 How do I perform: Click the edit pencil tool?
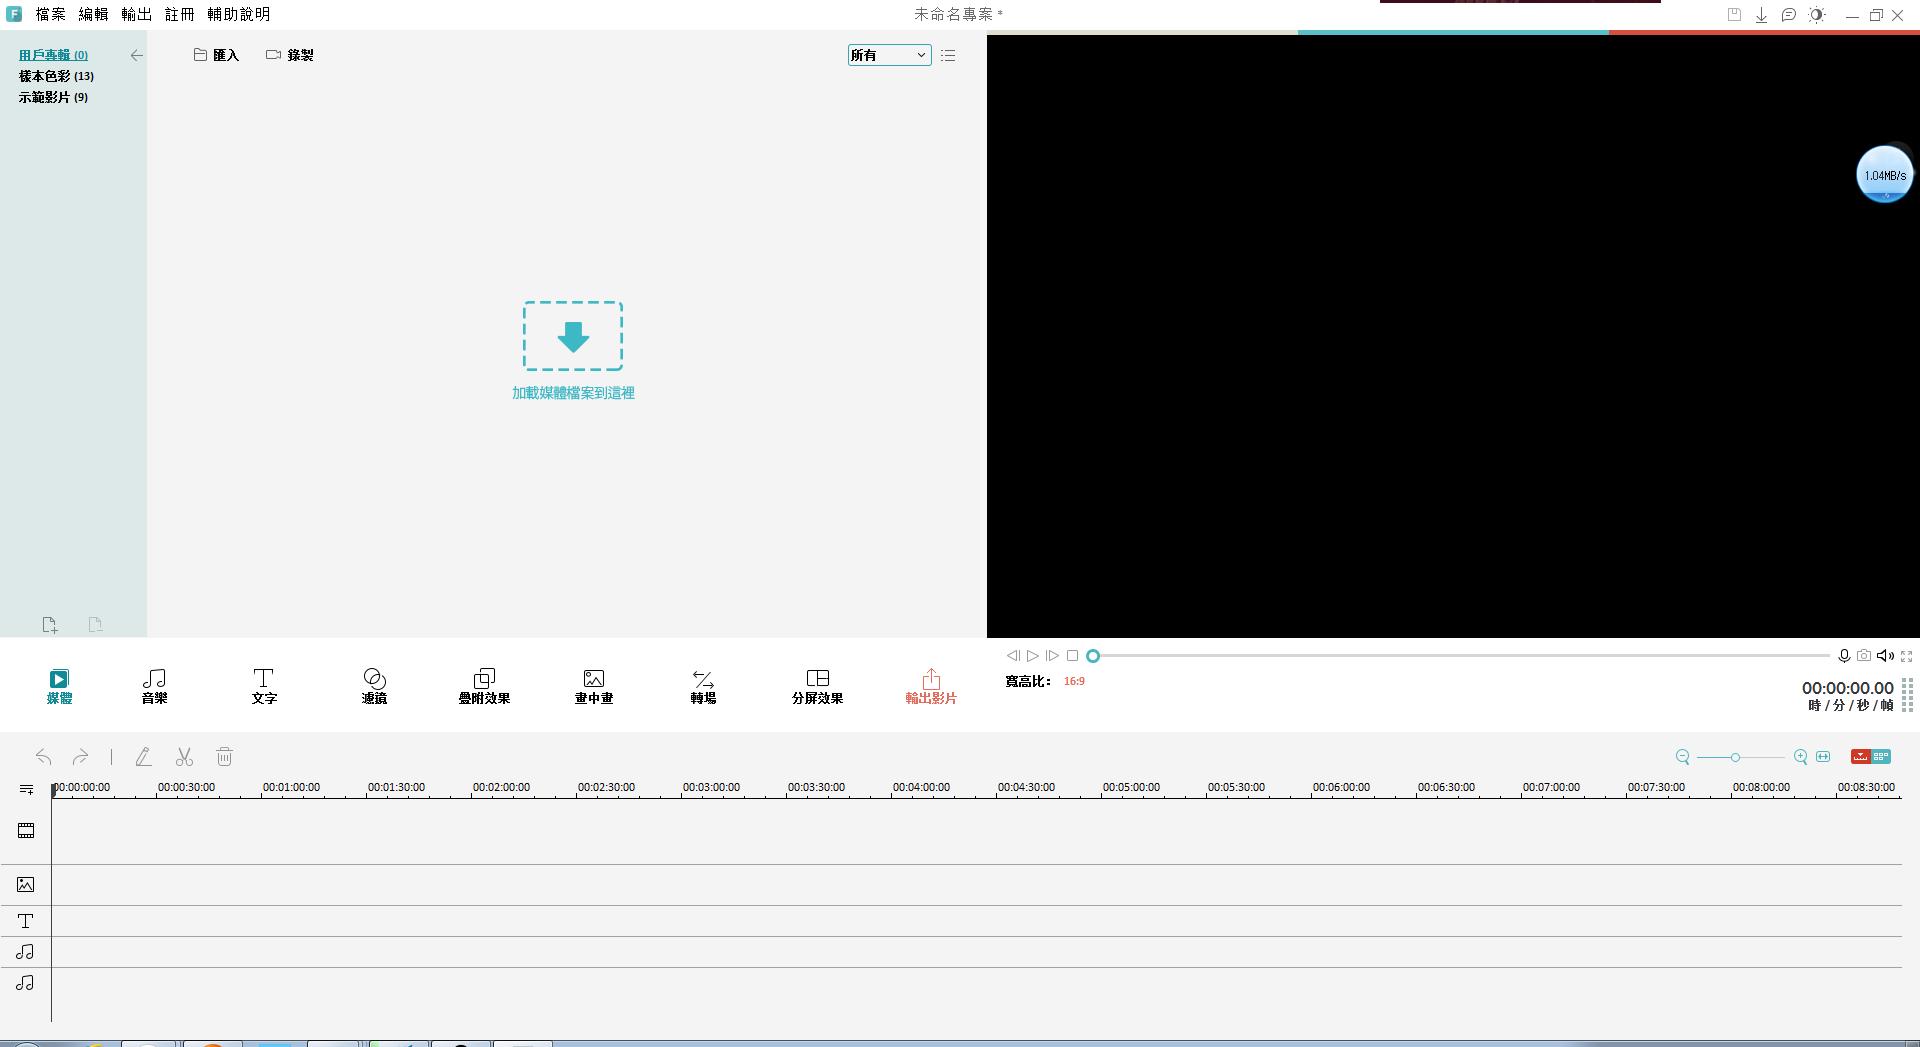pyautogui.click(x=143, y=757)
